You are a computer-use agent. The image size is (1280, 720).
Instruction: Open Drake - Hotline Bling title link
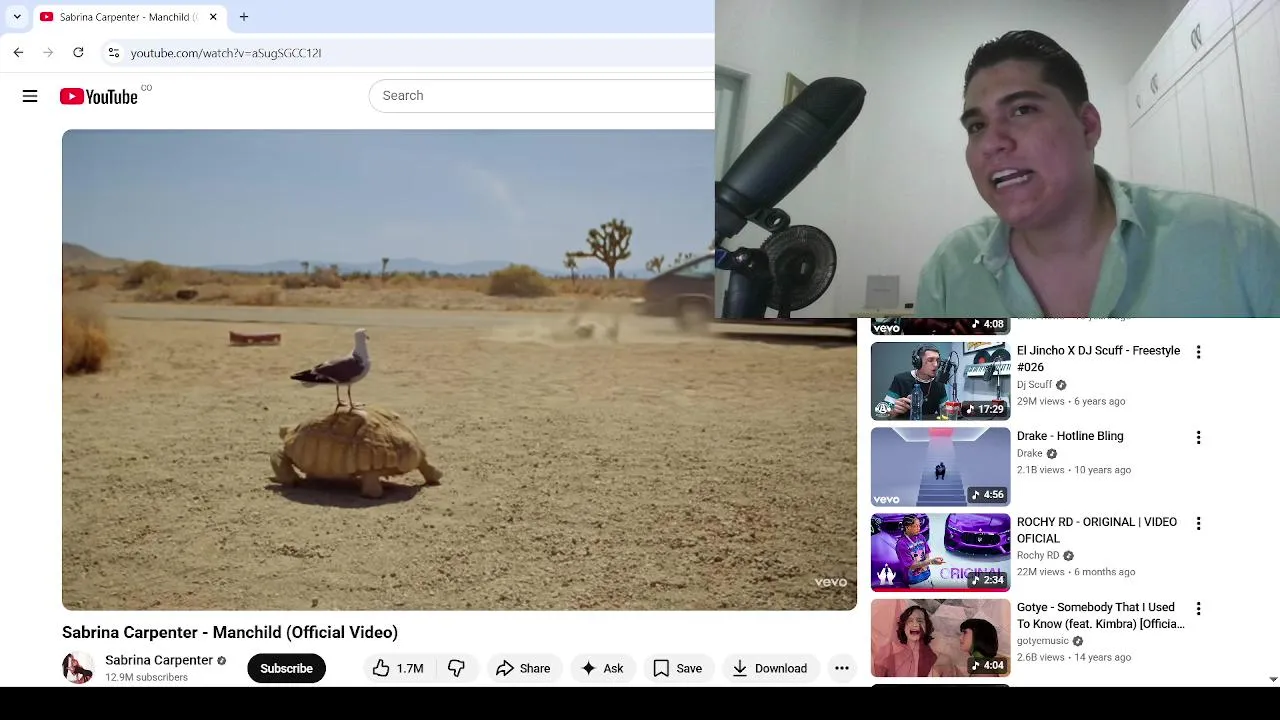click(x=1070, y=436)
